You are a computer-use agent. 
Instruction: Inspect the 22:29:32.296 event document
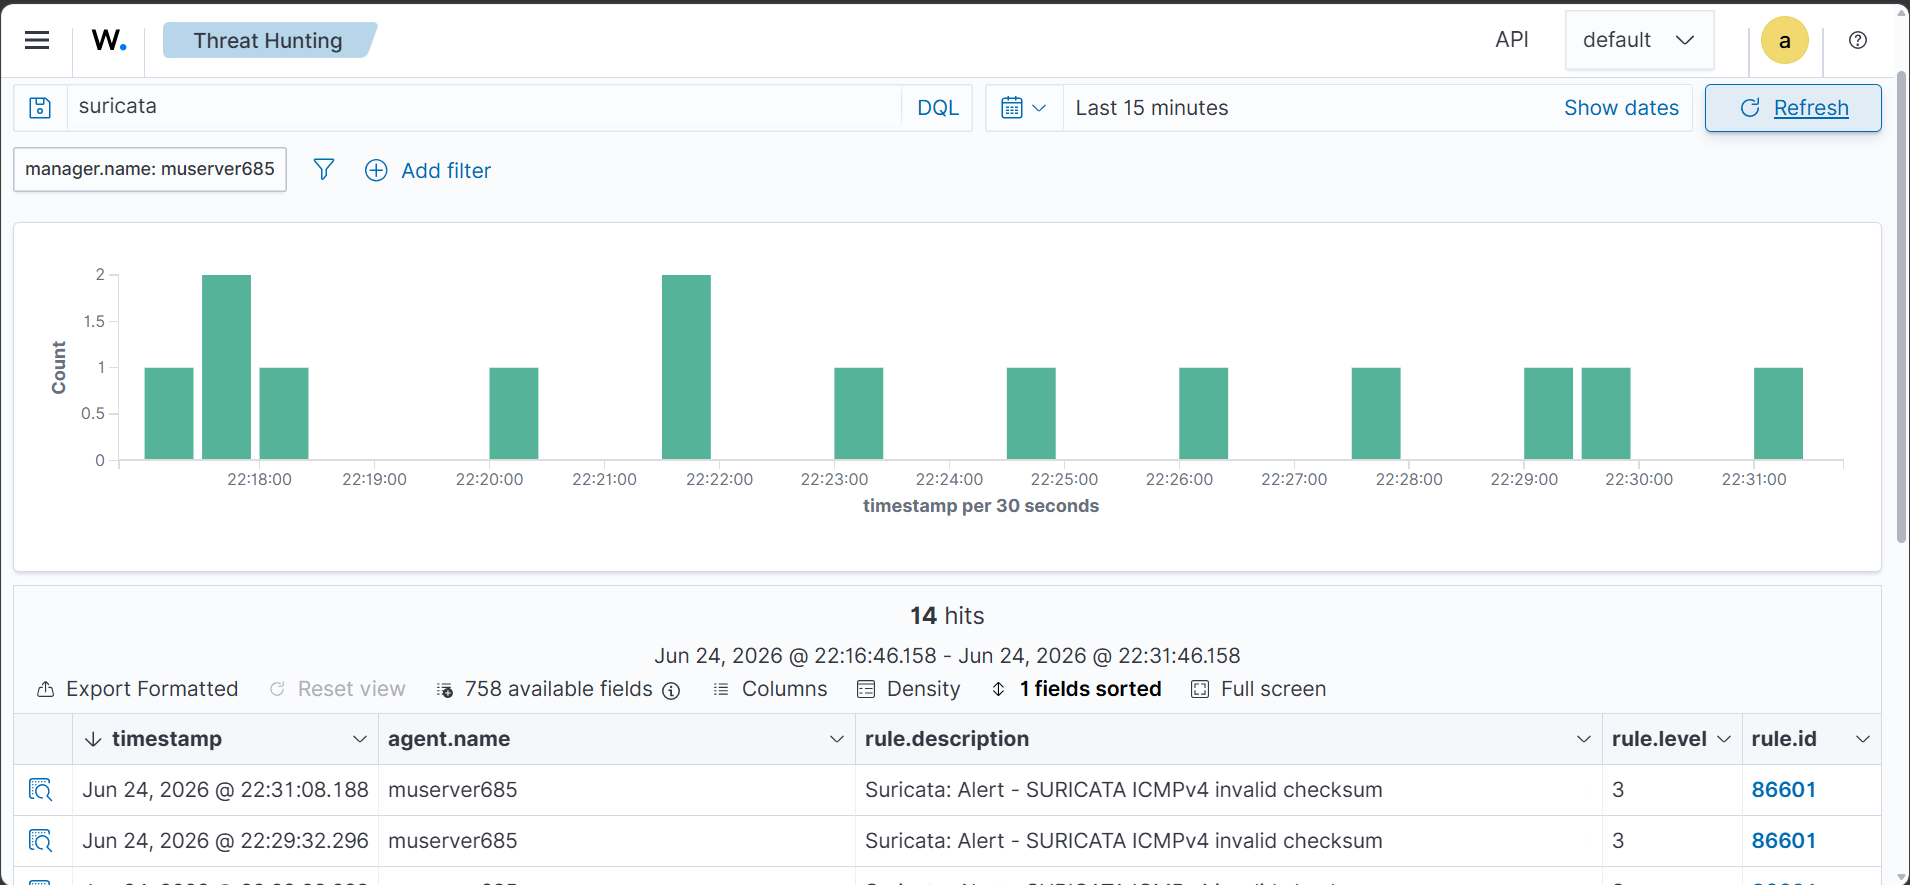pos(40,841)
